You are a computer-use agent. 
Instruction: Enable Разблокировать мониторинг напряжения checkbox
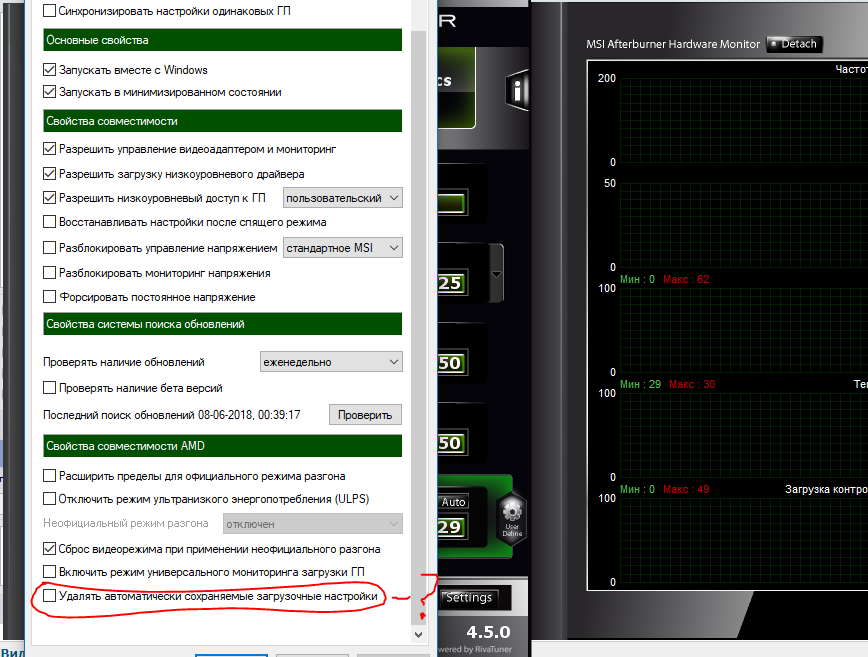(49, 272)
